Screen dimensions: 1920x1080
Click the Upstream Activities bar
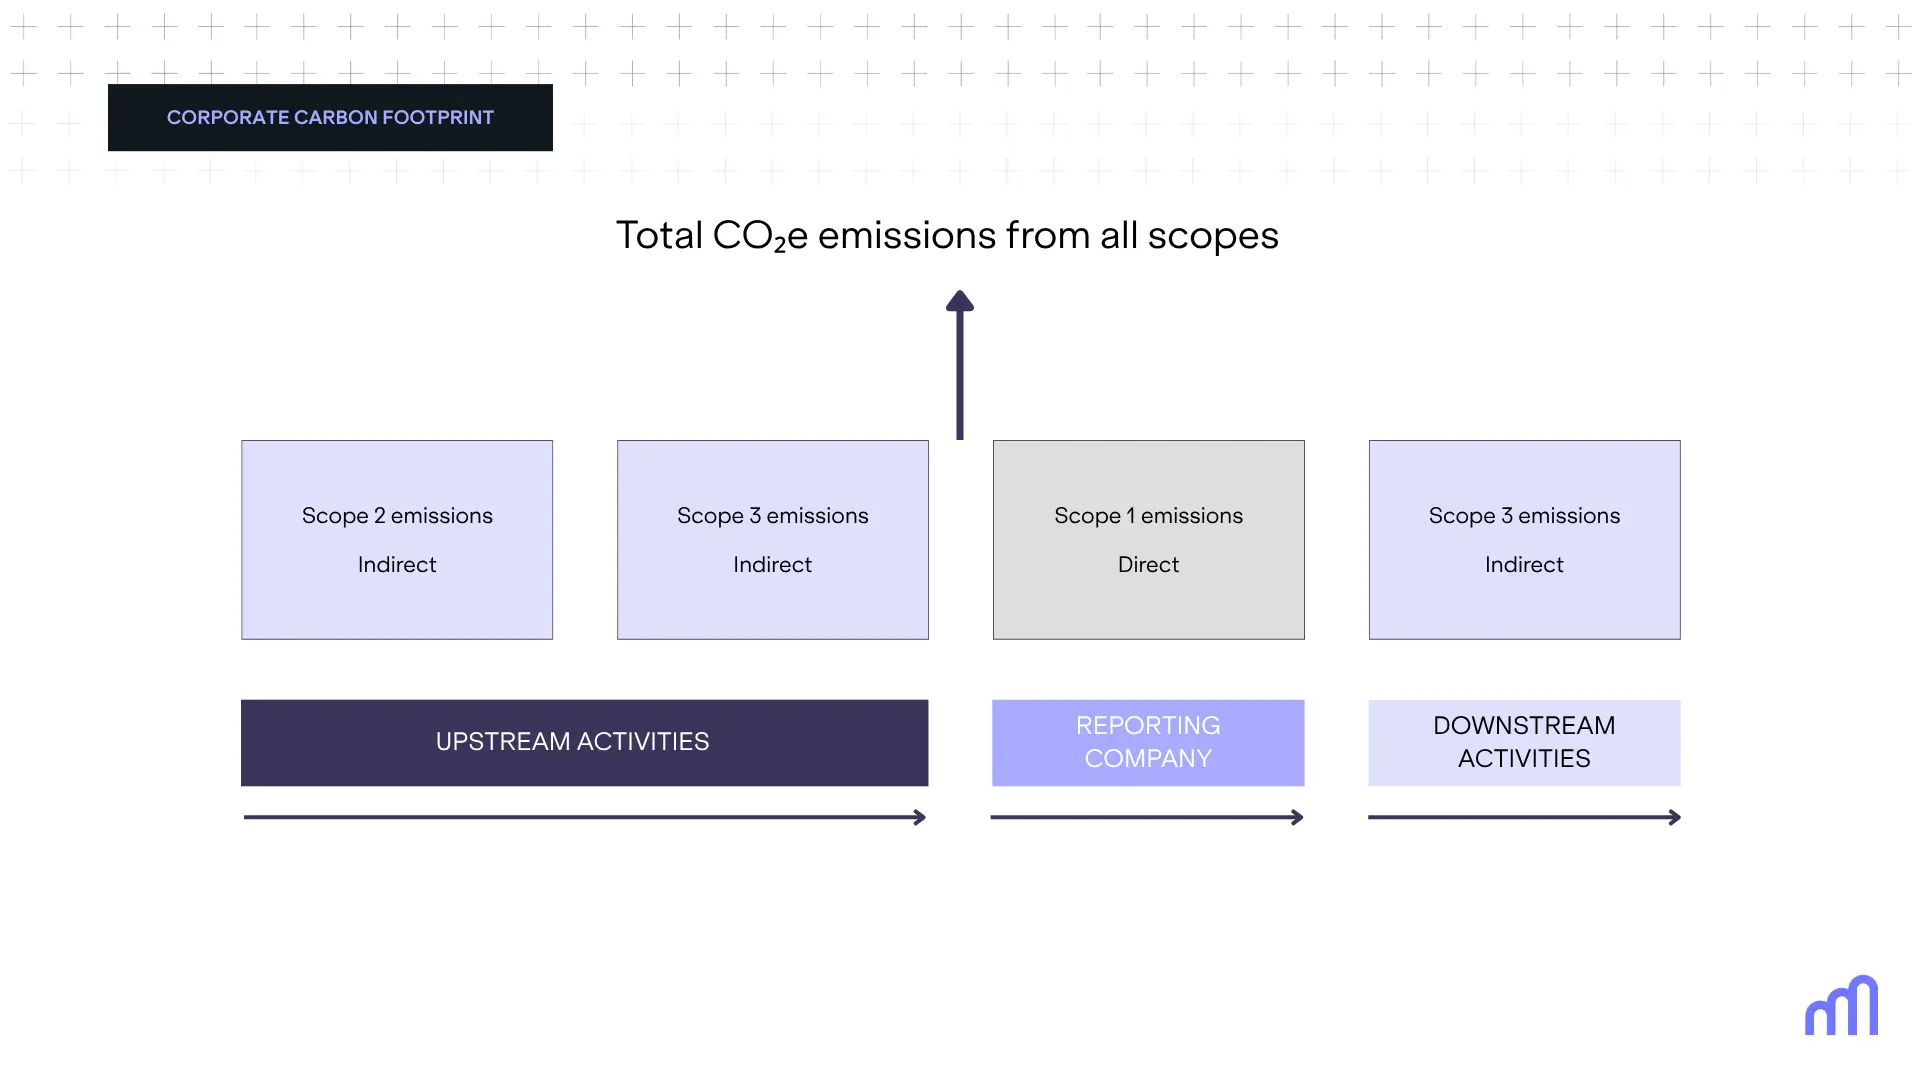click(x=585, y=742)
